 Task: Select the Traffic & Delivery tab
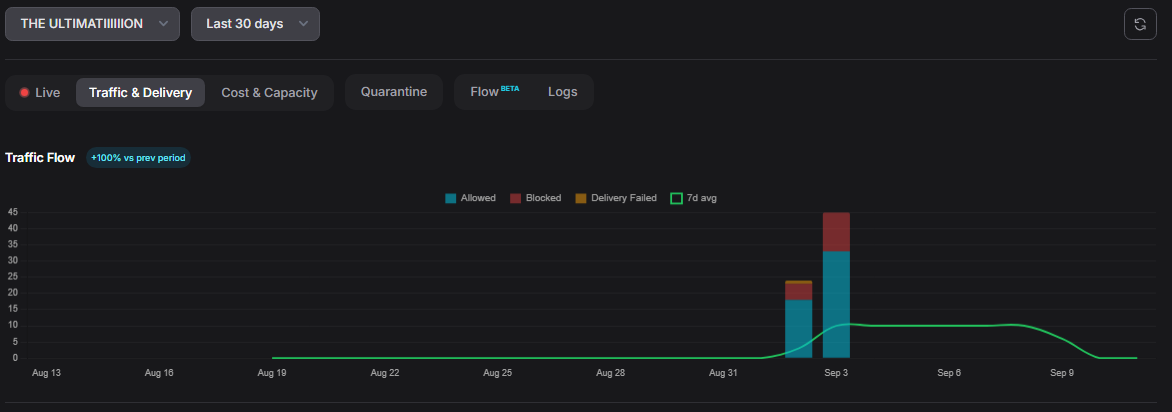click(141, 93)
